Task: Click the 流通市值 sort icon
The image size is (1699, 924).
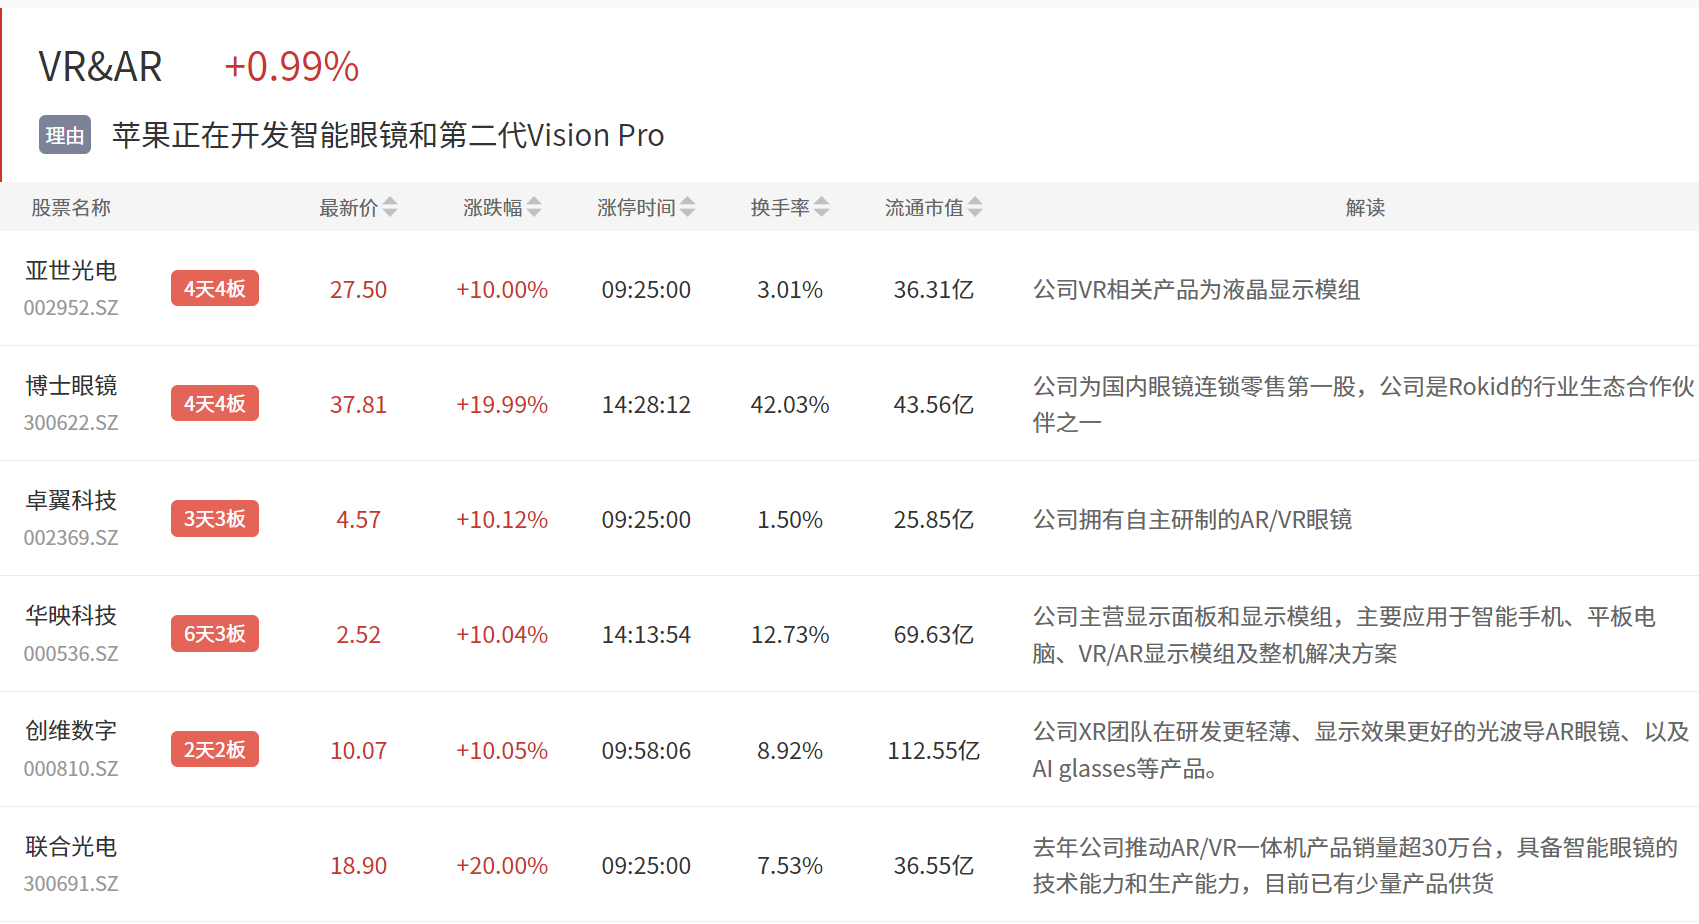Action: [x=975, y=207]
